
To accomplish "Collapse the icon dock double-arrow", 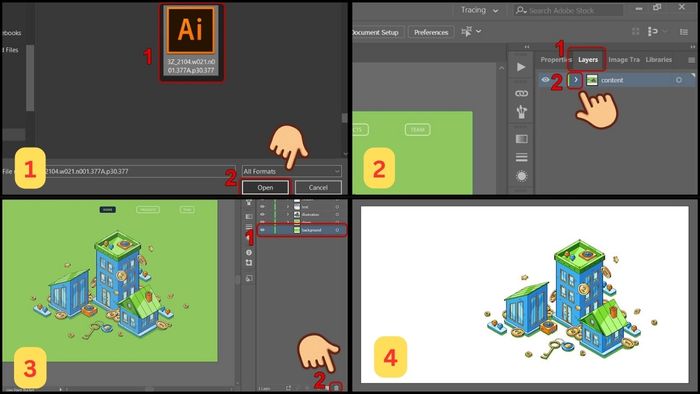I will [x=527, y=46].
